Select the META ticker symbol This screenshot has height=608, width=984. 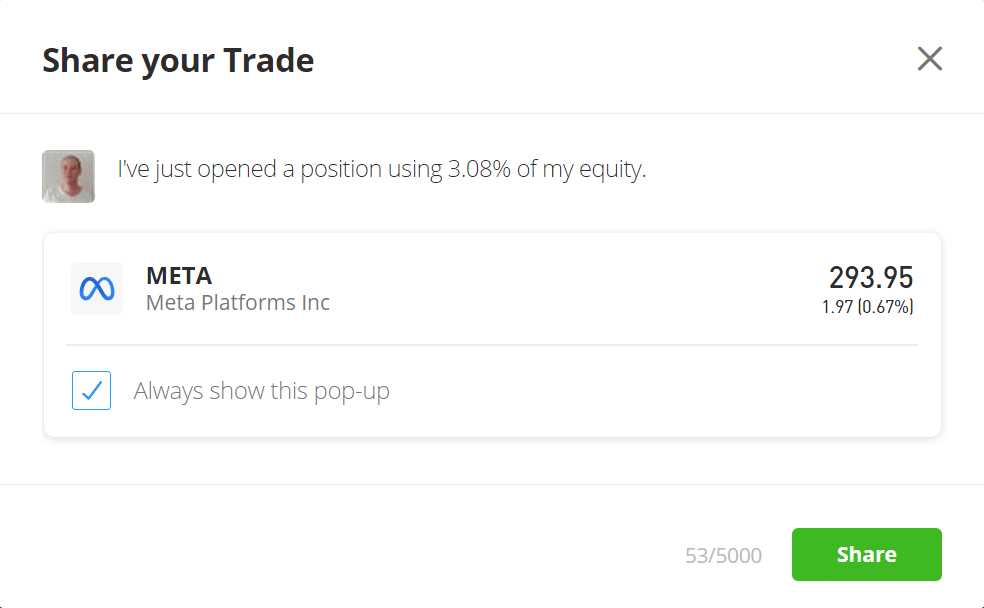tap(179, 275)
